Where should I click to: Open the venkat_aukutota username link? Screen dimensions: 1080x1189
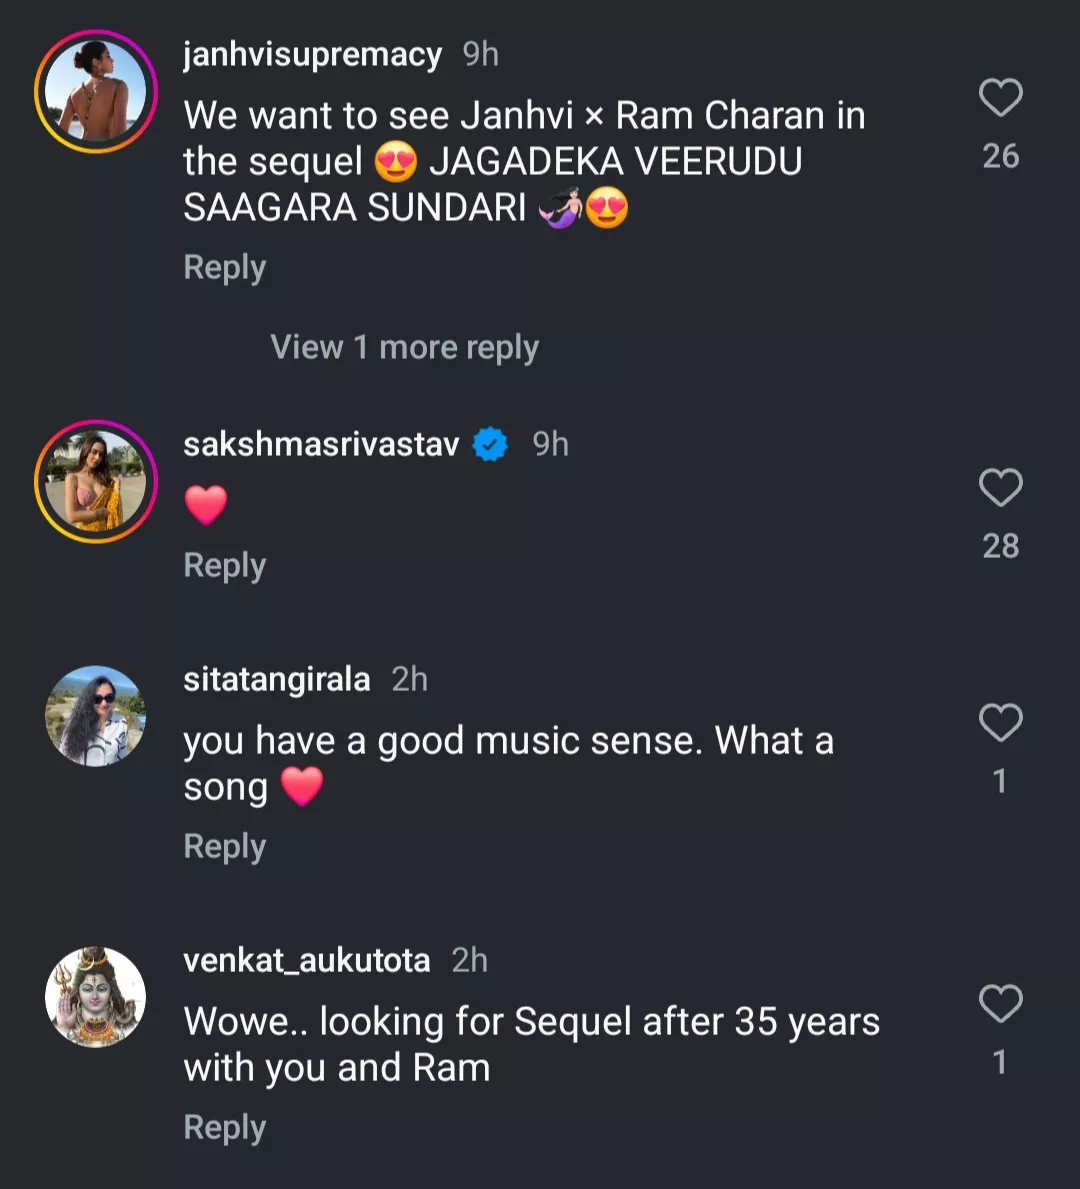tap(306, 961)
